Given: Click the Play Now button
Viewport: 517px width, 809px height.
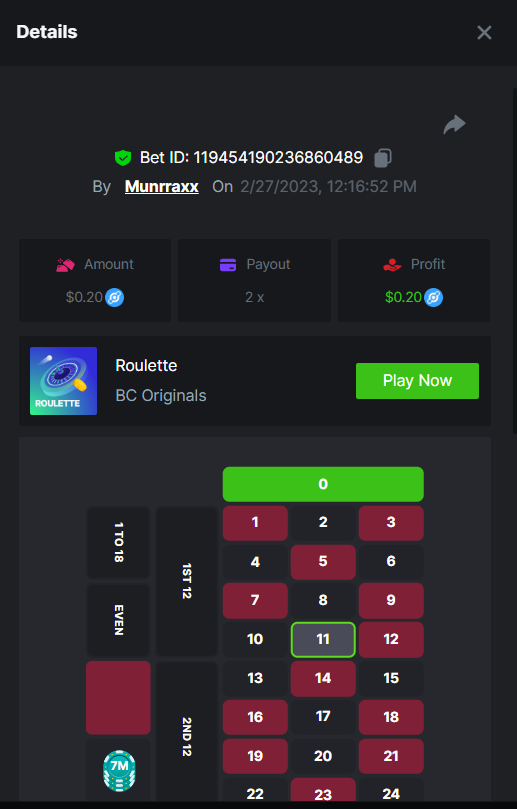Looking at the screenshot, I should click(417, 381).
